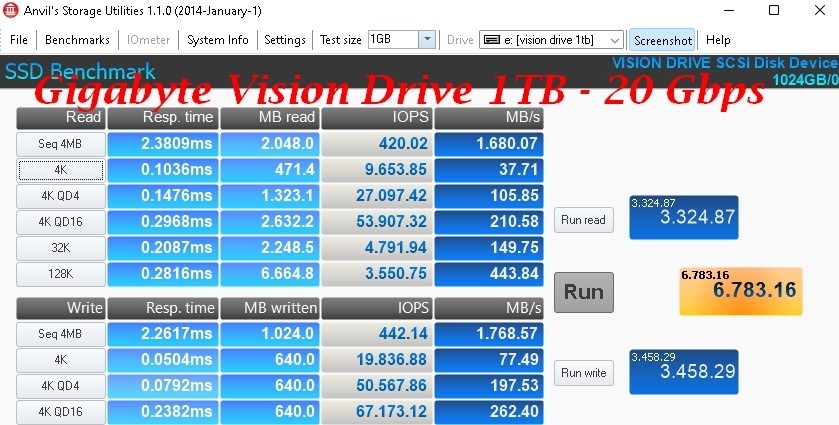
Task: Click the 443.84 MB/s value
Action: pyautogui.click(x=489, y=274)
